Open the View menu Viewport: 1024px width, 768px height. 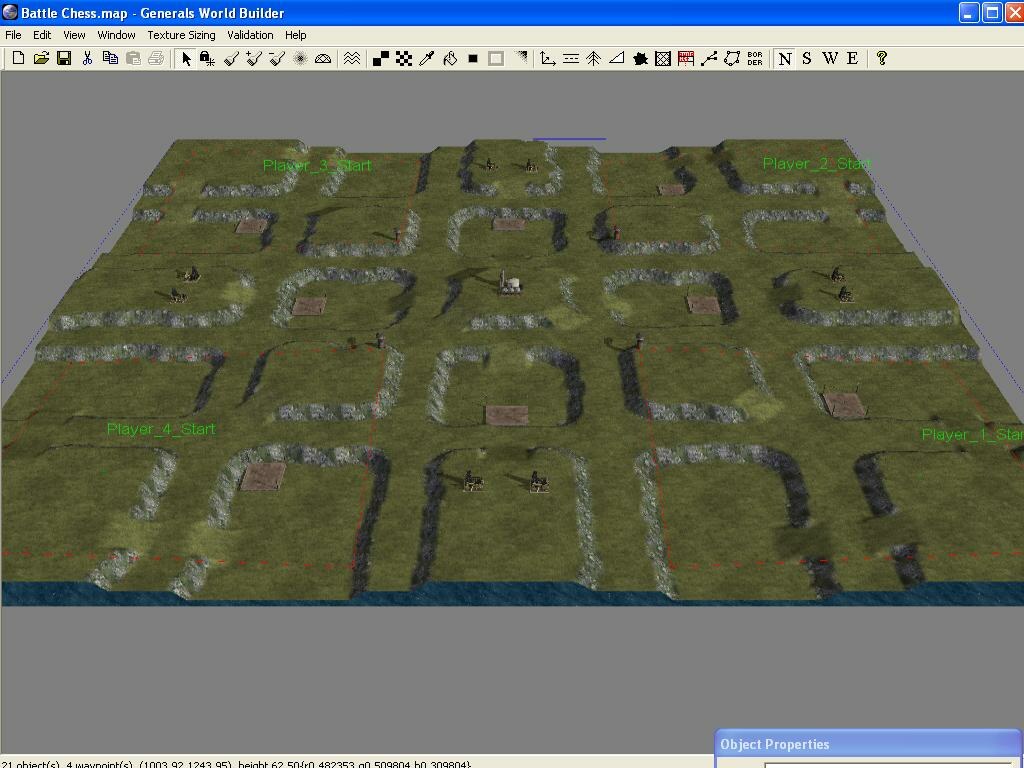coord(74,35)
